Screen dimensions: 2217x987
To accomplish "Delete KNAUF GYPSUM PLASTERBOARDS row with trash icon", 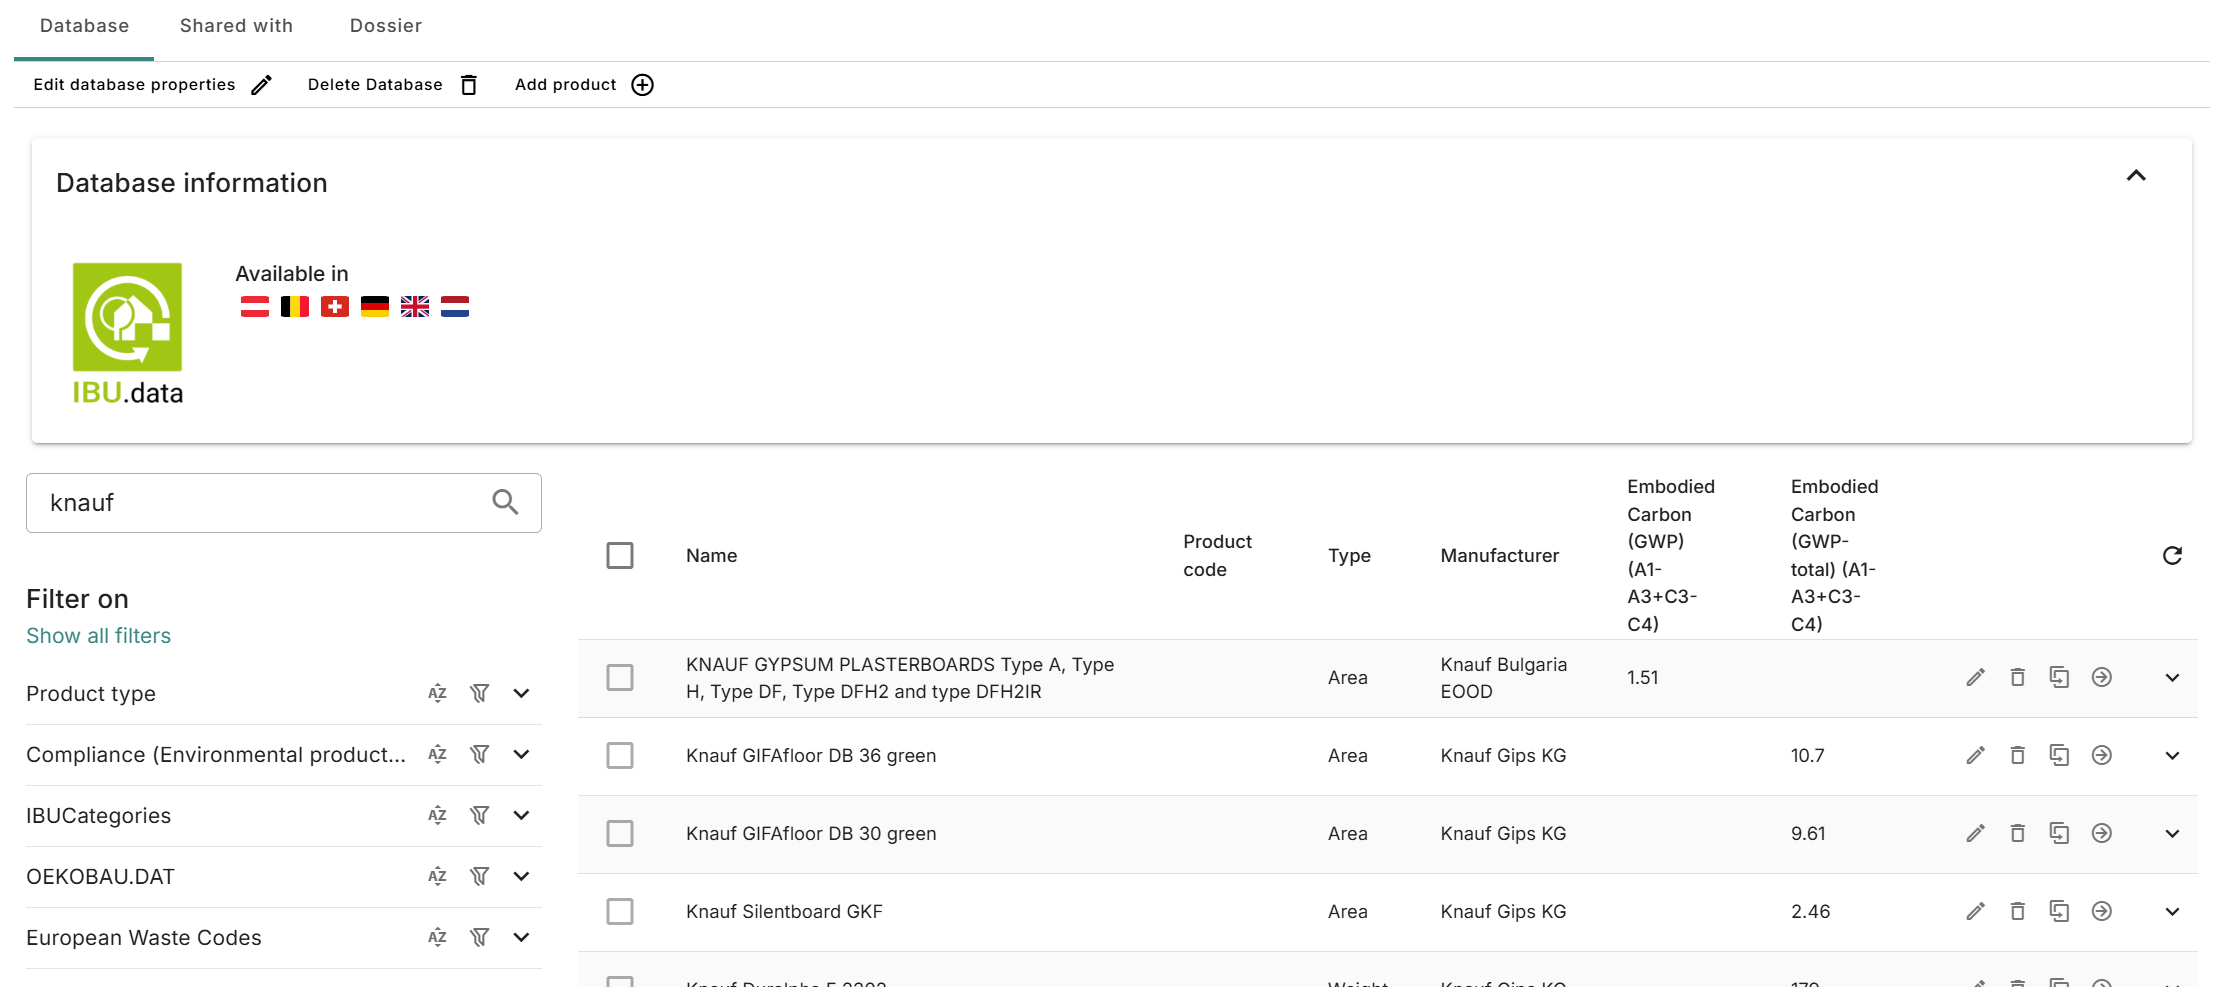I will tap(2017, 678).
